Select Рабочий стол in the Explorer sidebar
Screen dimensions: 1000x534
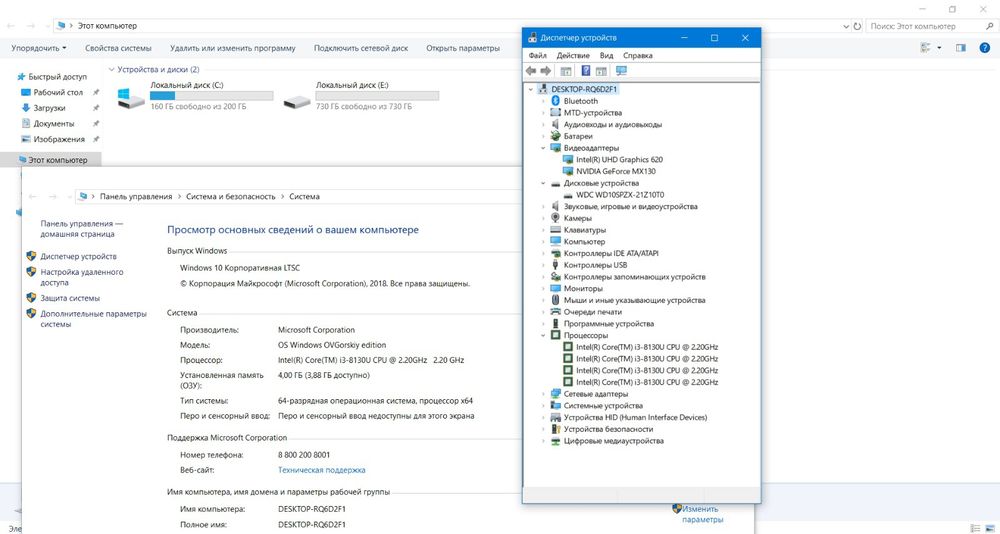tap(57, 93)
